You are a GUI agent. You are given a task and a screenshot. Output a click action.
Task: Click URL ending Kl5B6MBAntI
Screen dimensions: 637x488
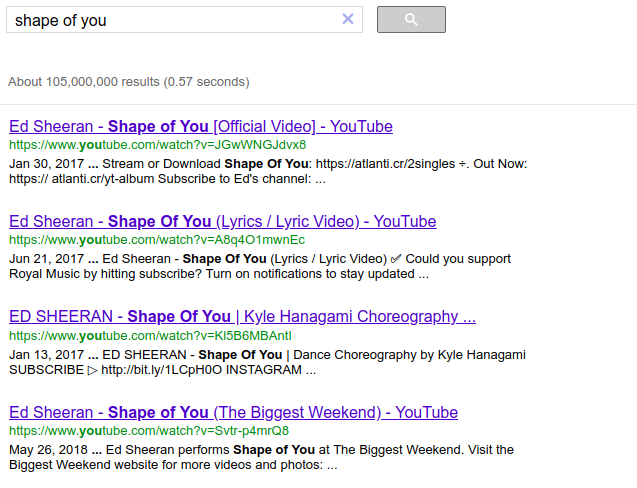tap(150, 336)
